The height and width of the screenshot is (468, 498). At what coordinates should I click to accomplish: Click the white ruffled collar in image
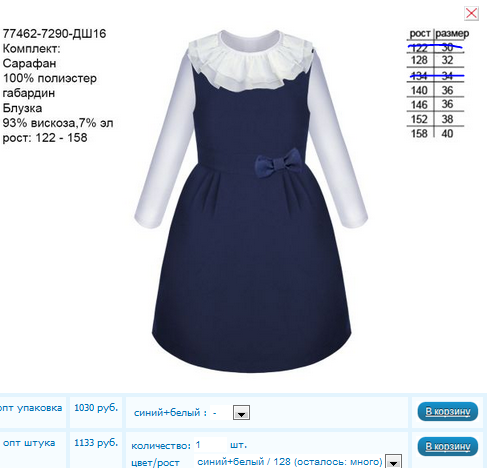click(251, 60)
